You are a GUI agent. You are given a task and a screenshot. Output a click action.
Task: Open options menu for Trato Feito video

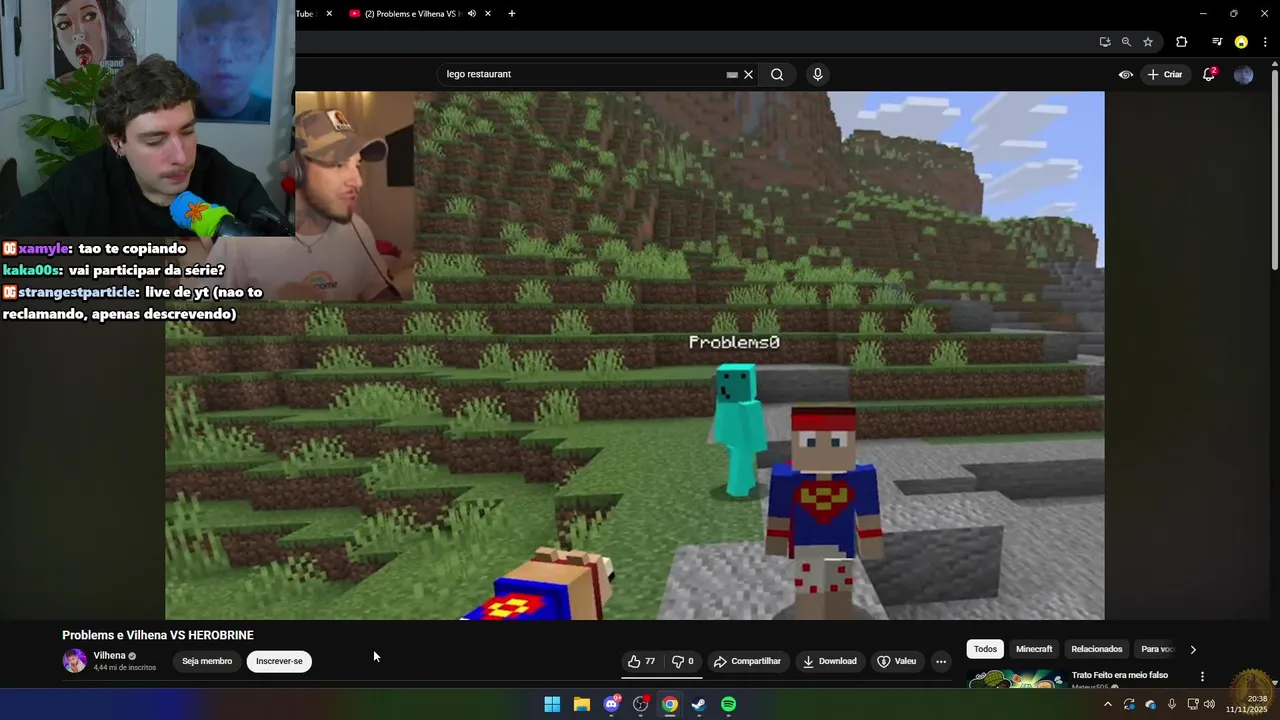coord(1202,677)
